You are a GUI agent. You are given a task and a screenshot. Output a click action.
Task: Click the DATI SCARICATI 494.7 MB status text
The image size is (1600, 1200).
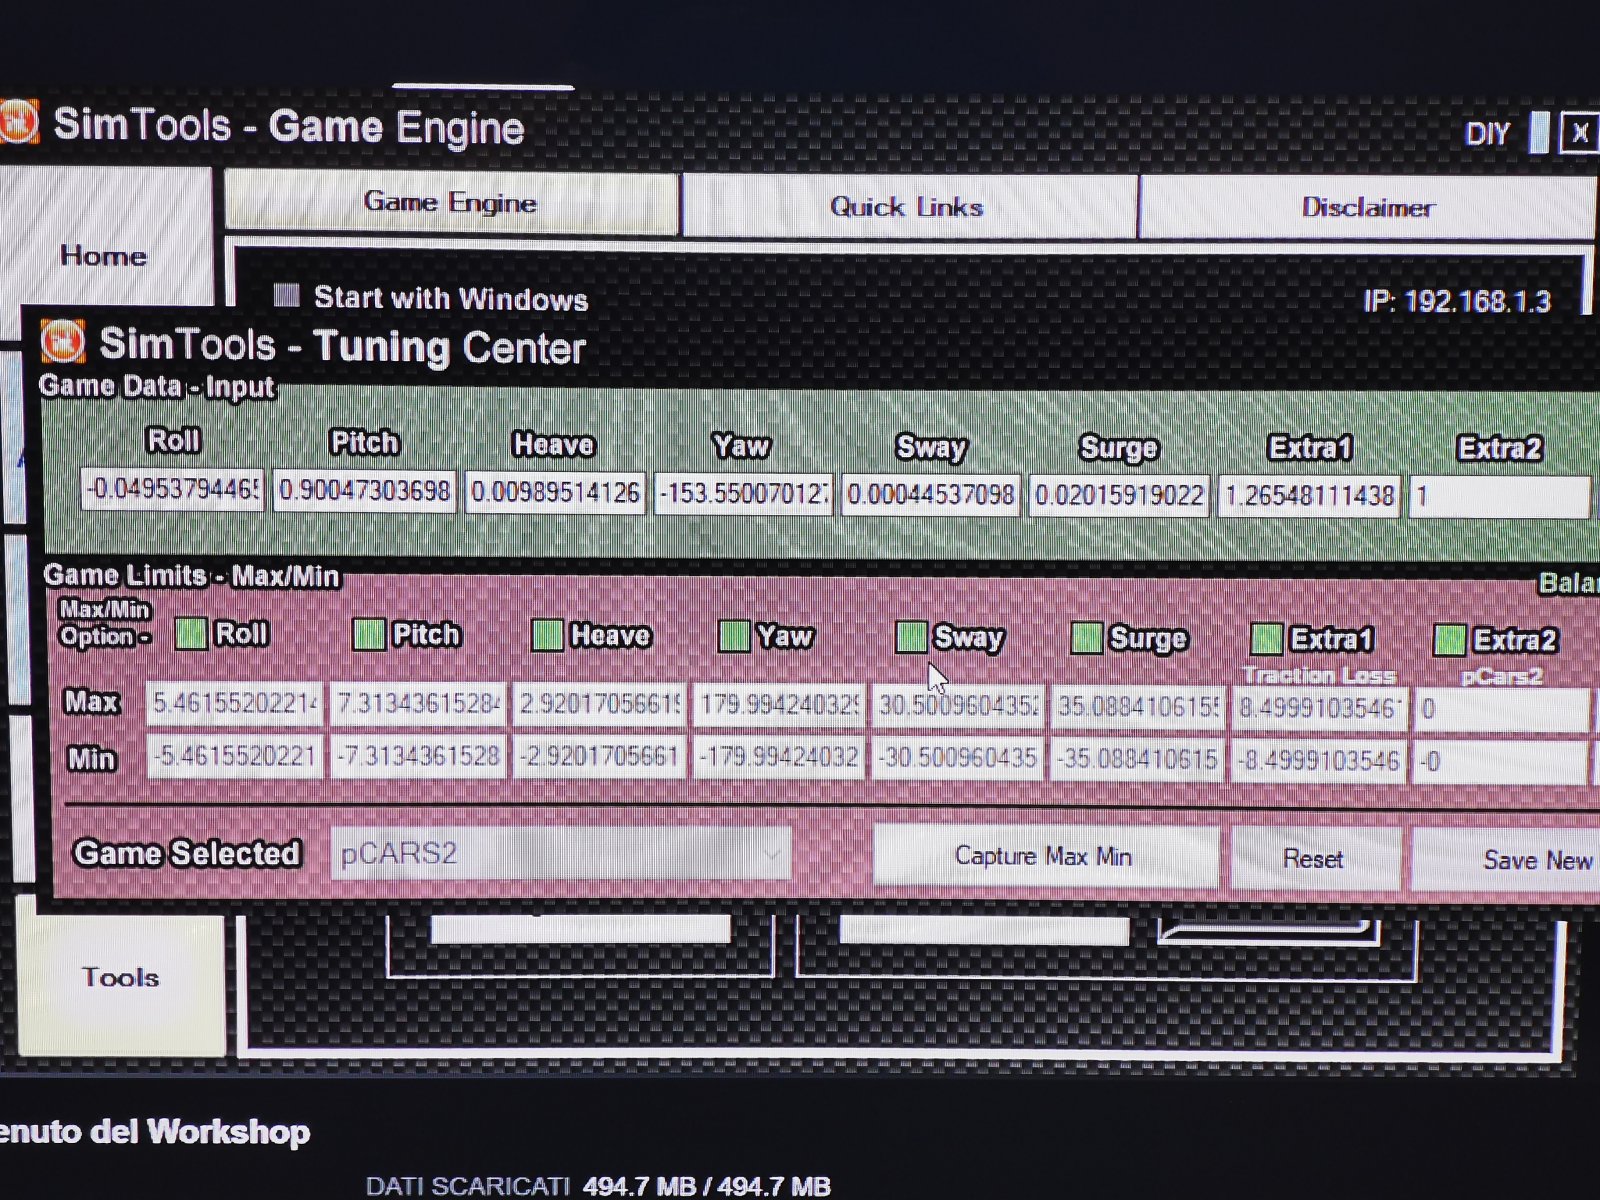click(x=598, y=1186)
